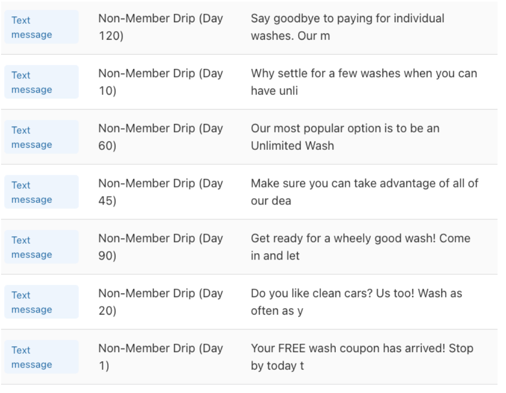The width and height of the screenshot is (506, 393).
Task: Select the 'Get ready for a wheely good wash' preview
Action: pyautogui.click(x=361, y=247)
